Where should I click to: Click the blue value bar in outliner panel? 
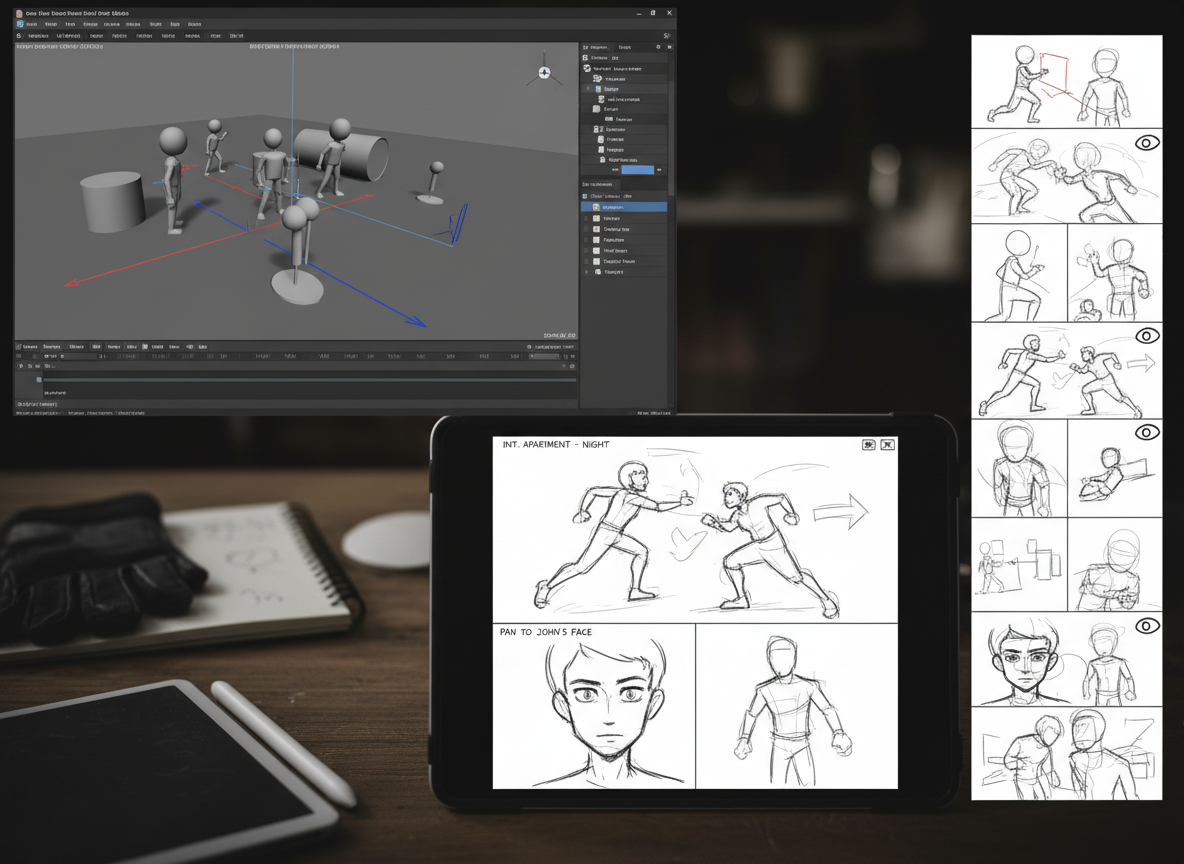[637, 170]
